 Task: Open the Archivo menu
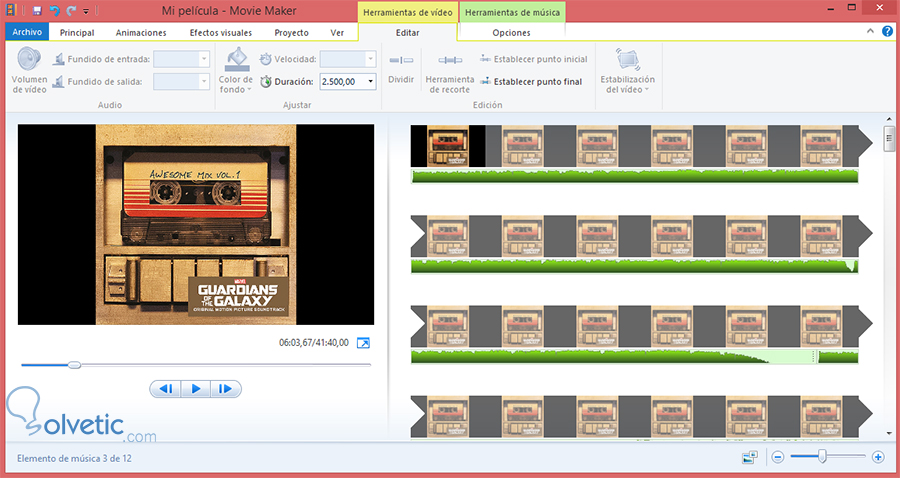(x=27, y=32)
